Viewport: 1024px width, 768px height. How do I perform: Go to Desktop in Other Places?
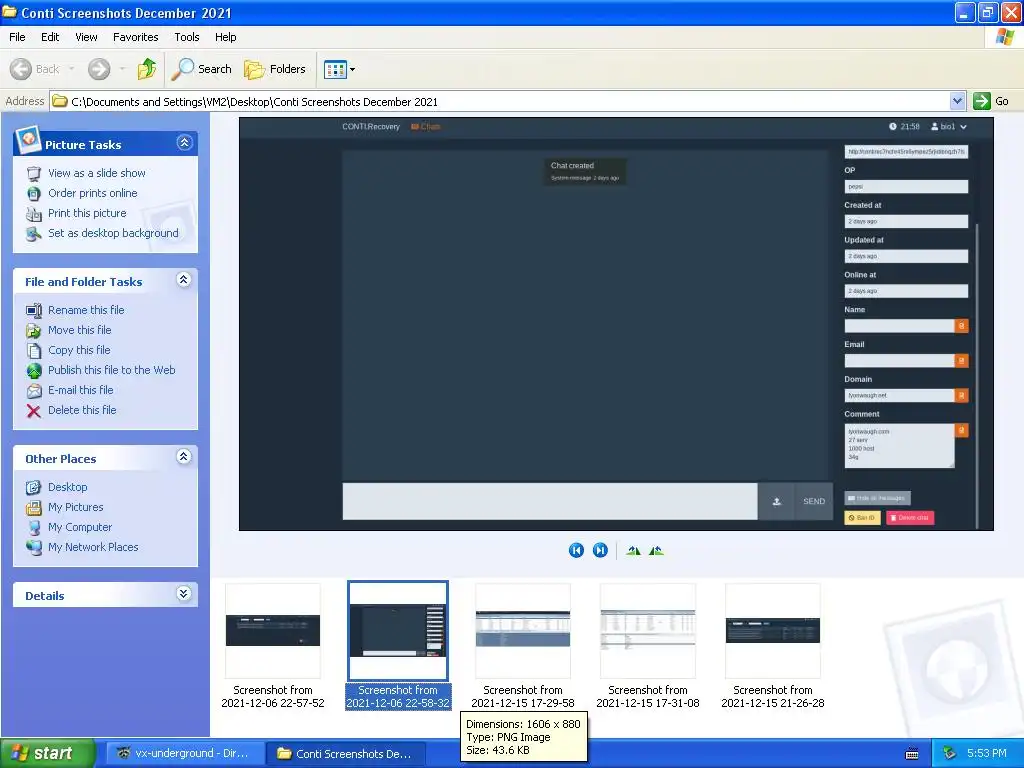(67, 487)
